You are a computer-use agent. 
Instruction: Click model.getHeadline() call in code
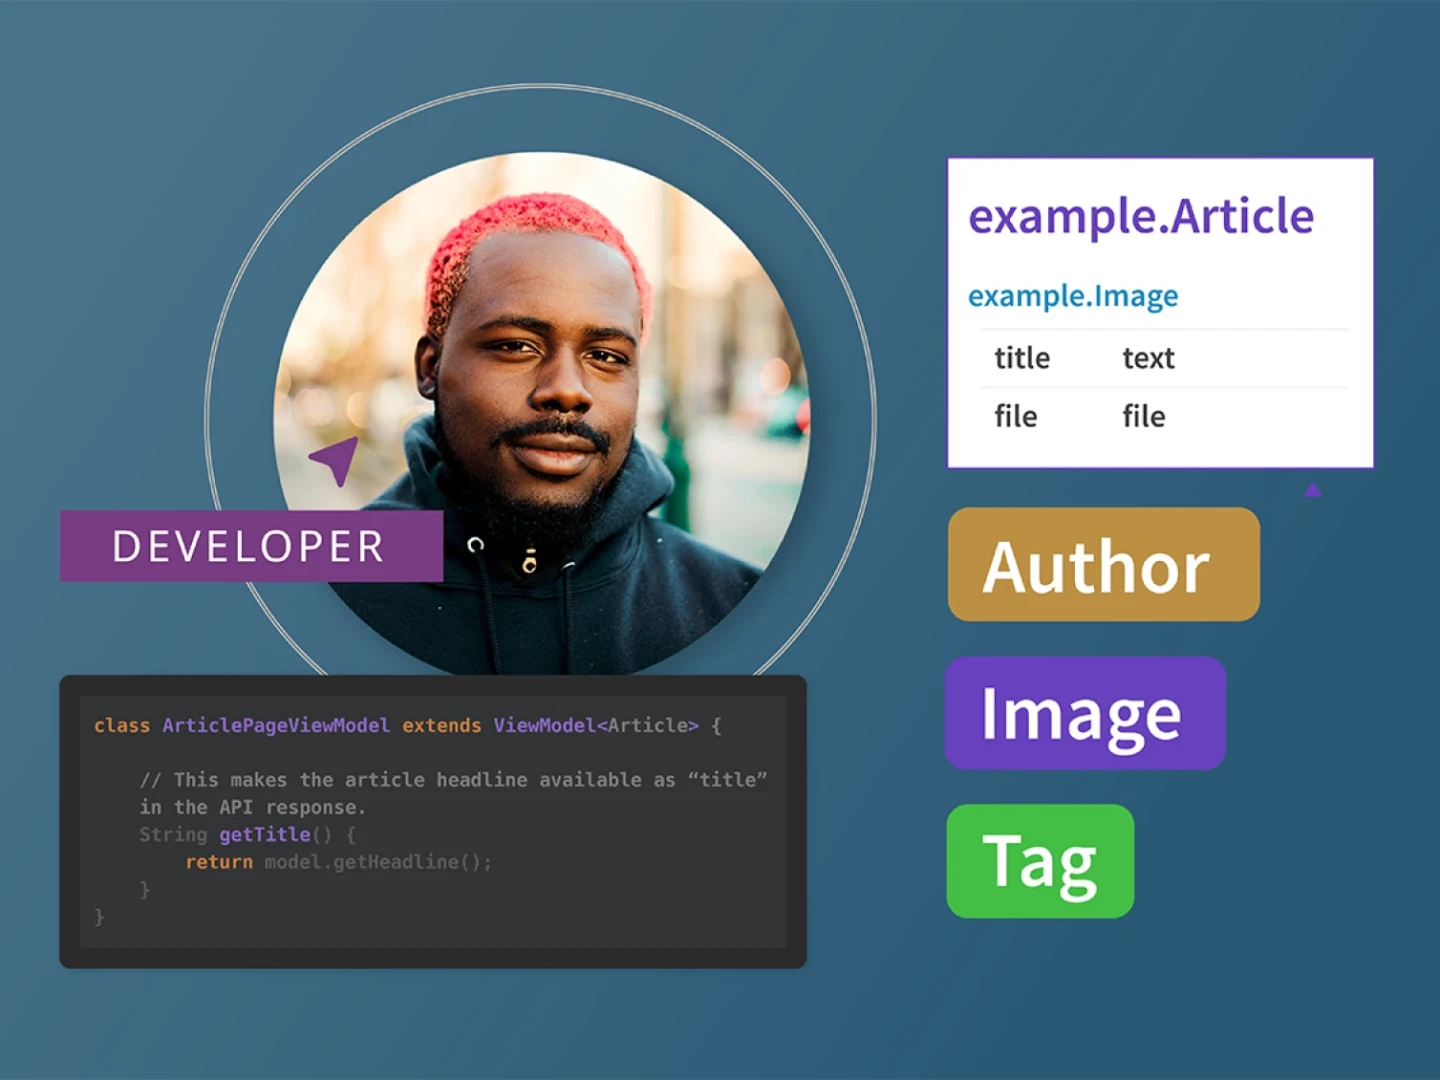click(x=378, y=862)
